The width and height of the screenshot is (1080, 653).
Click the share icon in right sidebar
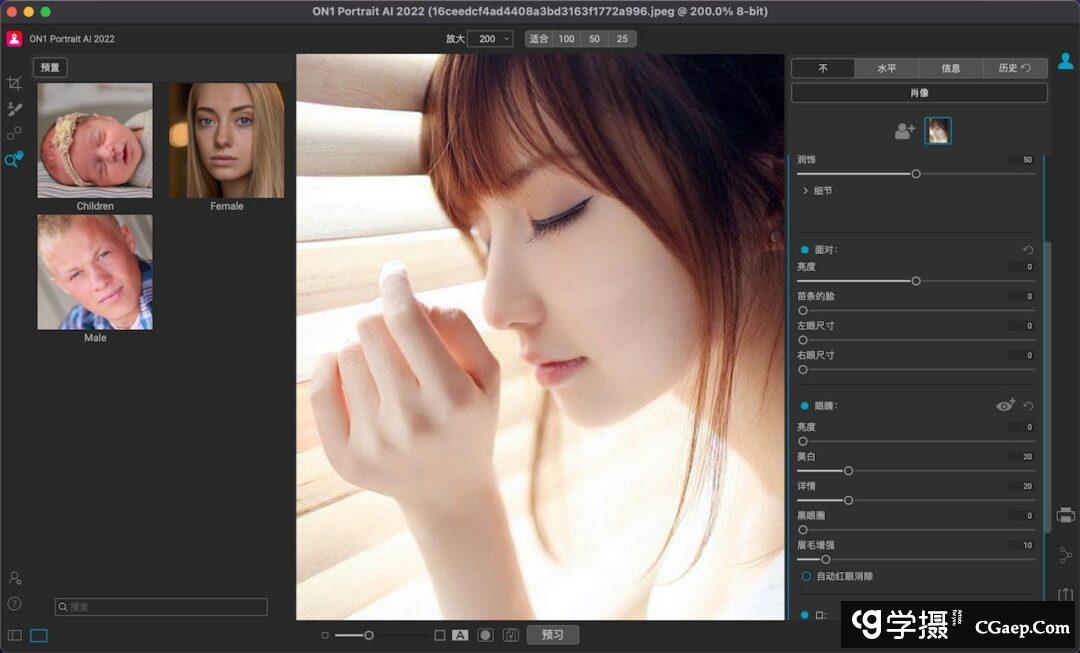point(1066,555)
